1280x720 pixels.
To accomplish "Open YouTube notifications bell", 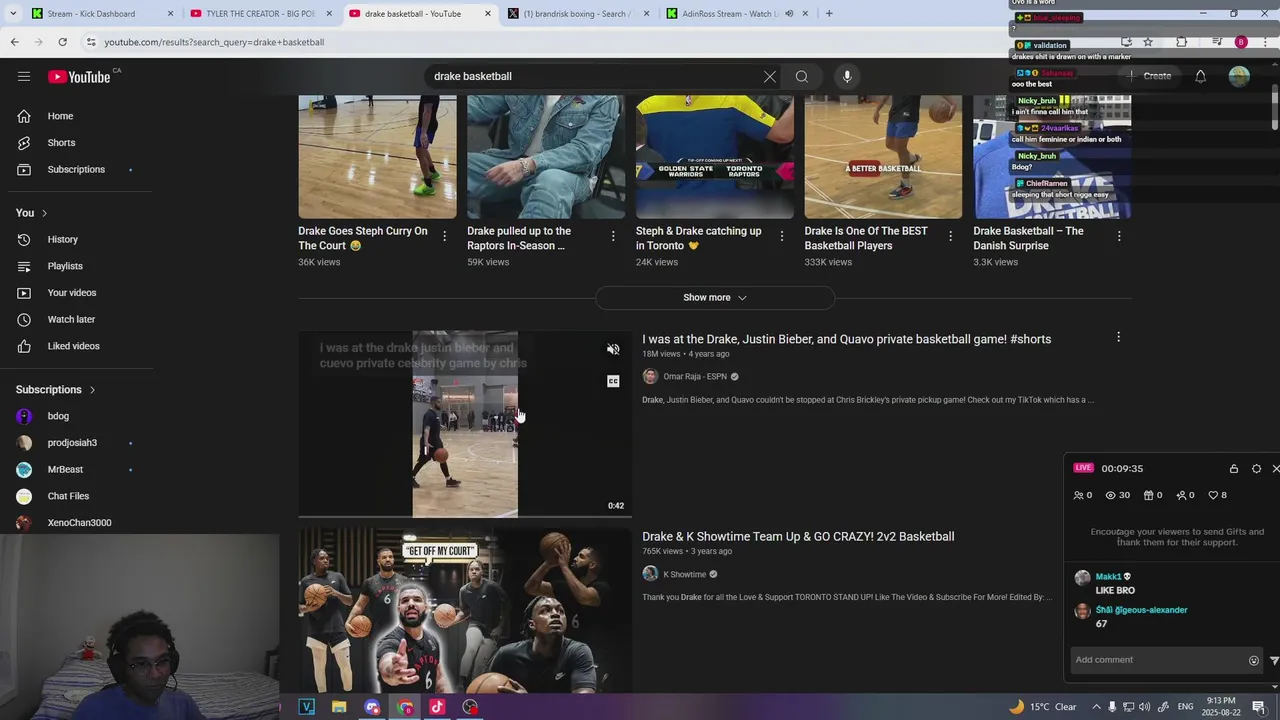I will click(x=1200, y=76).
